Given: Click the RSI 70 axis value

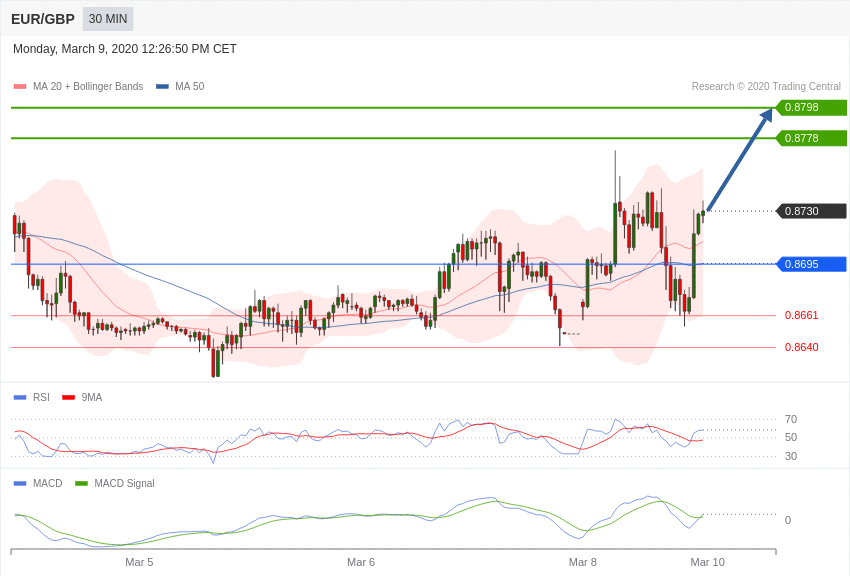Looking at the screenshot, I should tap(791, 419).
